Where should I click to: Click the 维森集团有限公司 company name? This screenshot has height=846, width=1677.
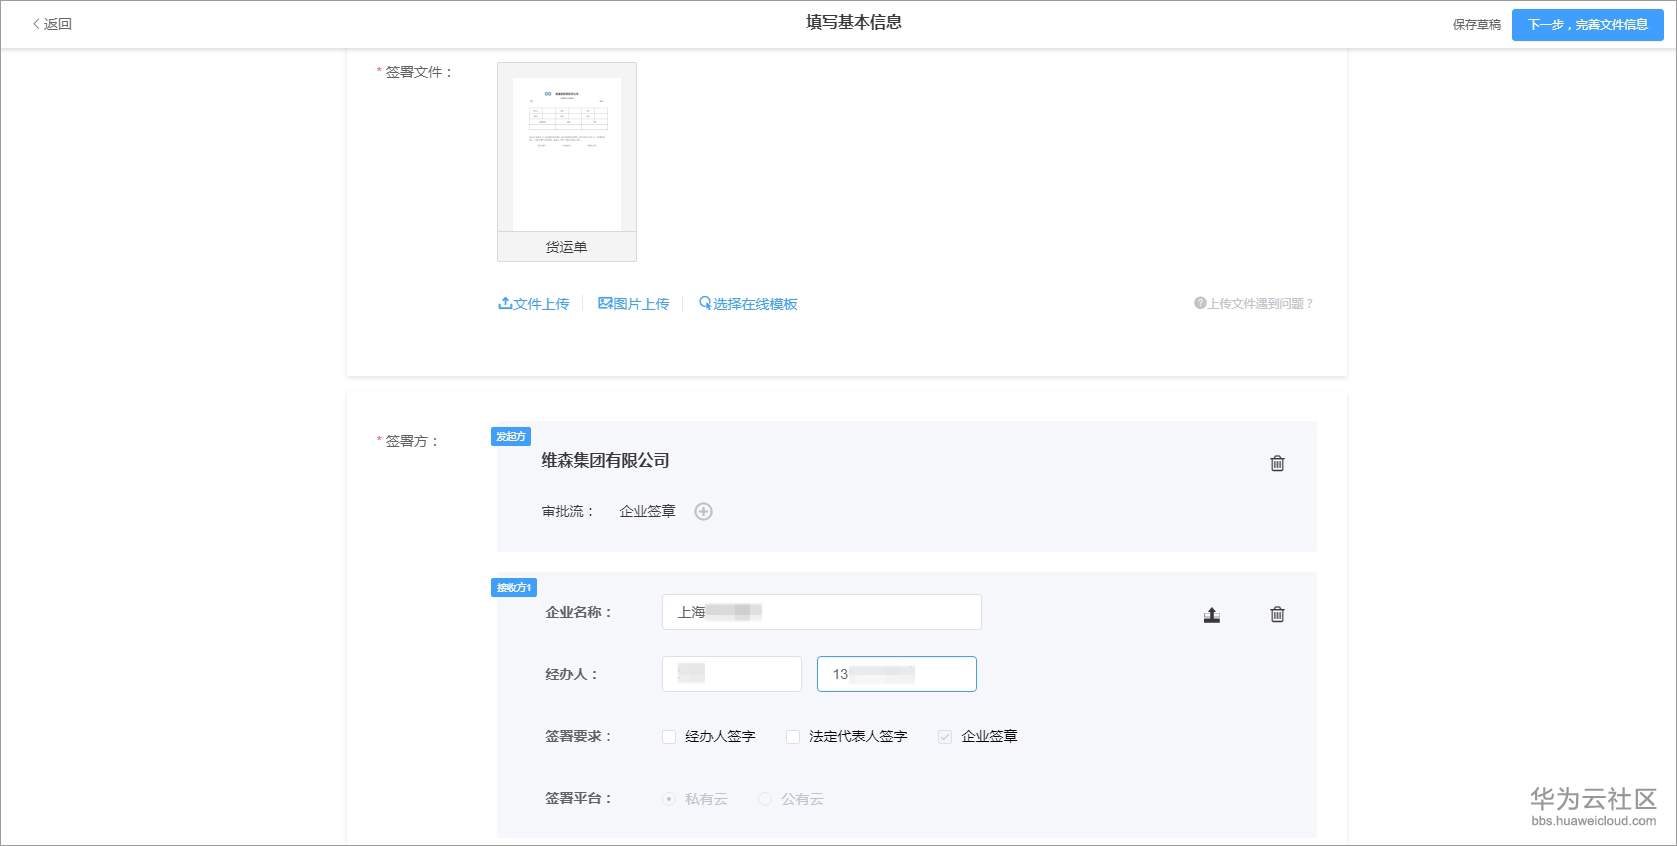pyautogui.click(x=605, y=461)
